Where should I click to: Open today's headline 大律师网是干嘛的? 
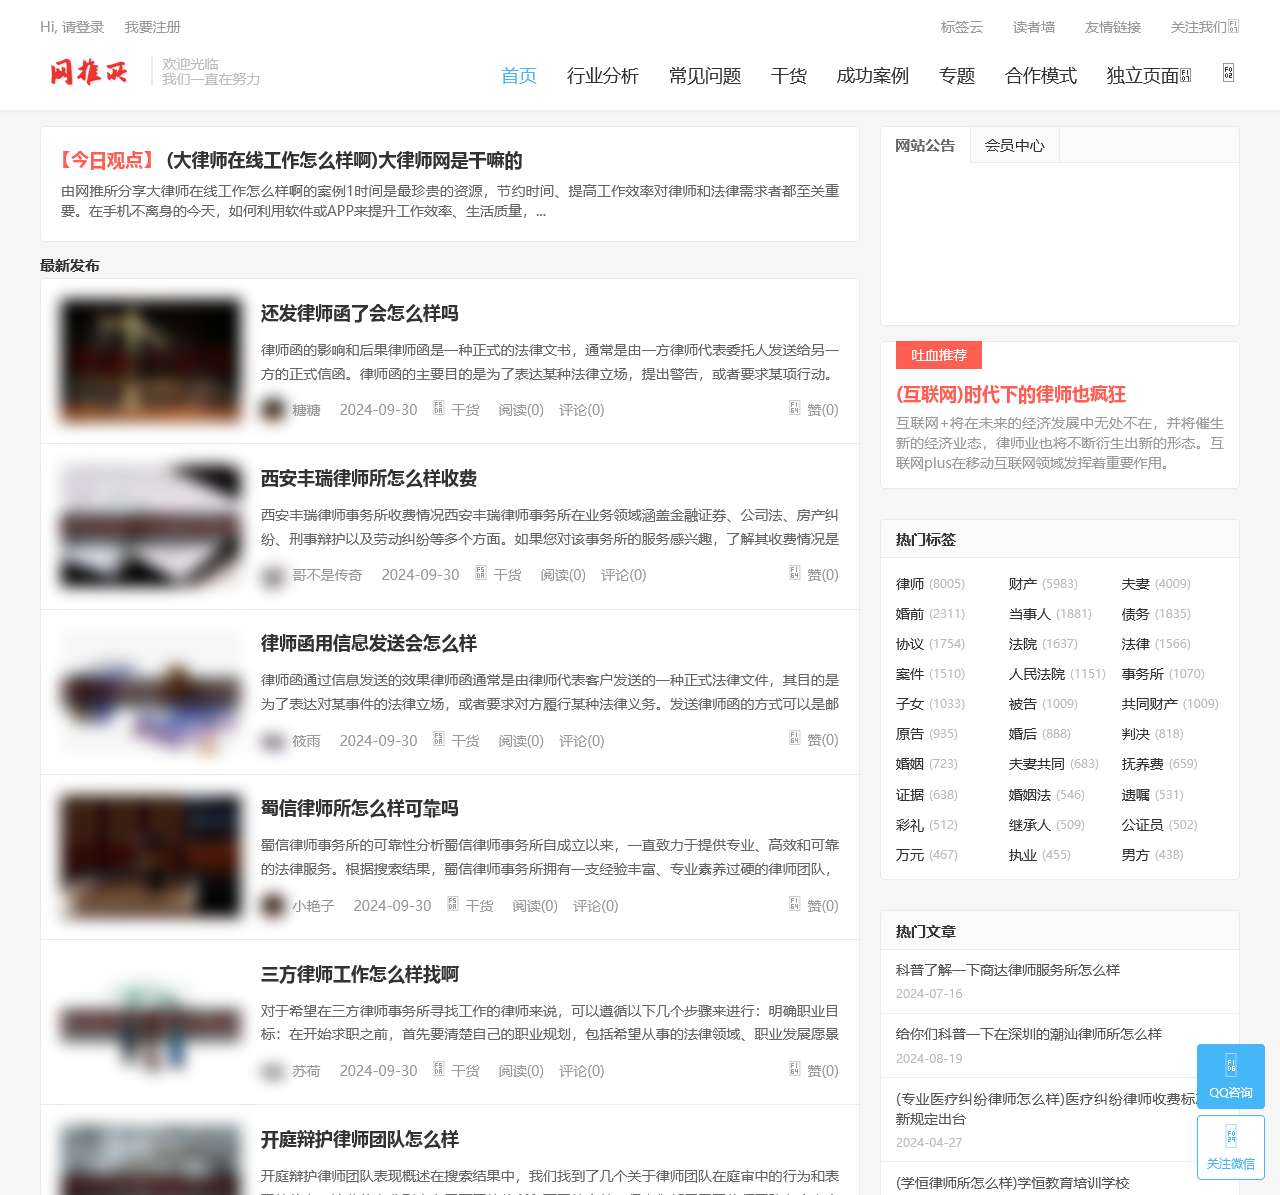344,160
